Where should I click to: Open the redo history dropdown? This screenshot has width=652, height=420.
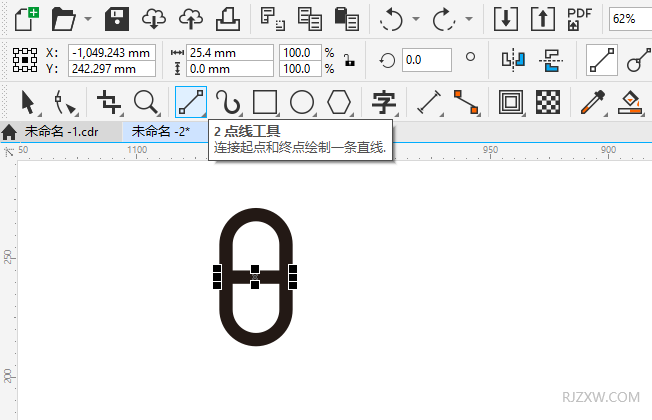coord(469,19)
